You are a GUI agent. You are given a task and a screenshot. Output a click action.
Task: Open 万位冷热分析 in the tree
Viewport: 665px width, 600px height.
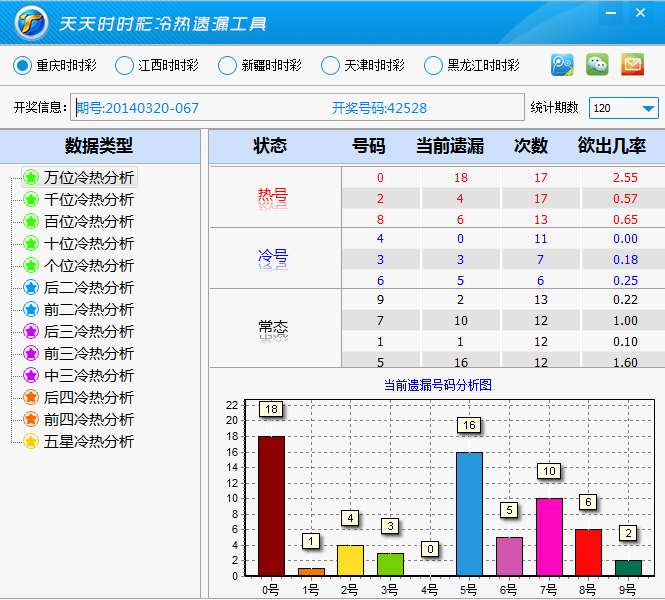click(x=89, y=177)
